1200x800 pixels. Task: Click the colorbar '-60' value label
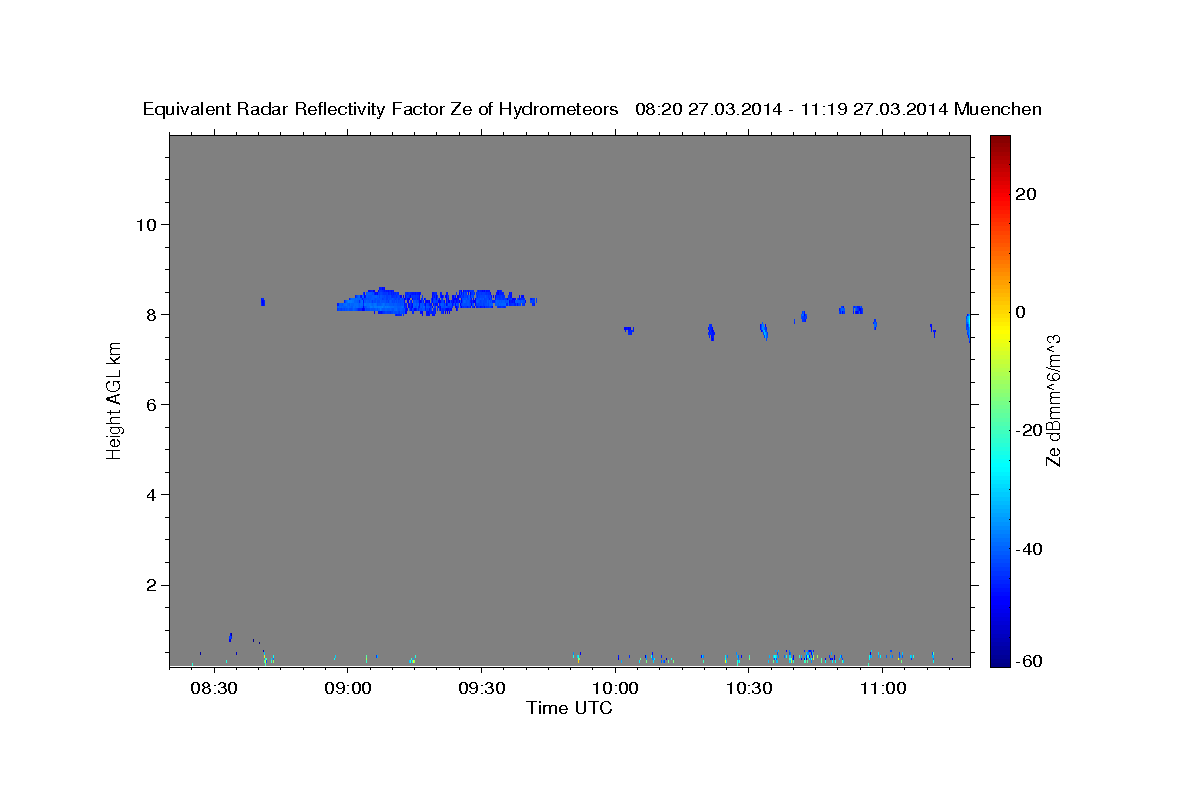[1029, 661]
